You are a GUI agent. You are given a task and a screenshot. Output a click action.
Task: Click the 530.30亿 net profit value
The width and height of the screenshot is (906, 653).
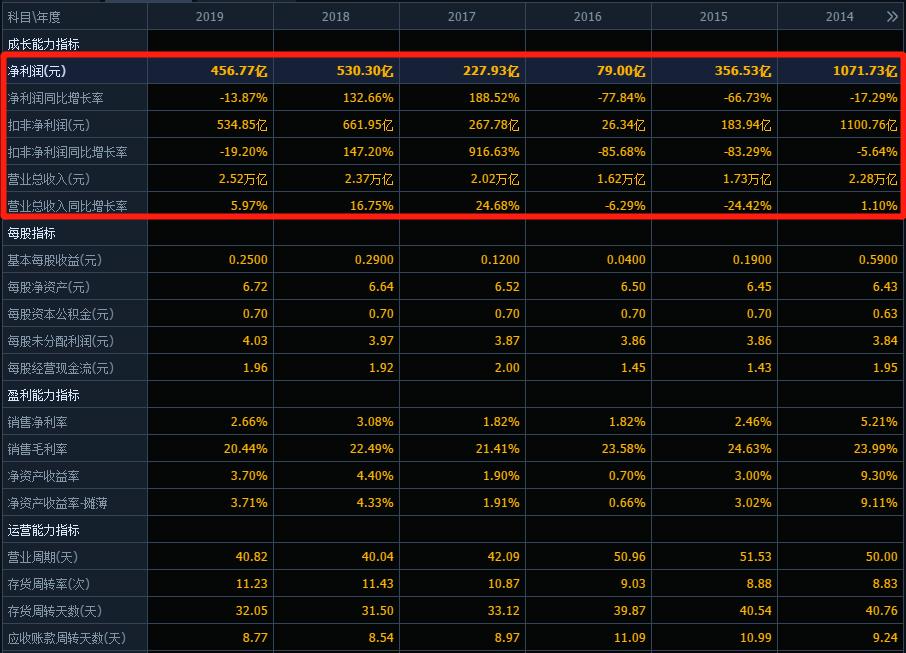tap(365, 71)
